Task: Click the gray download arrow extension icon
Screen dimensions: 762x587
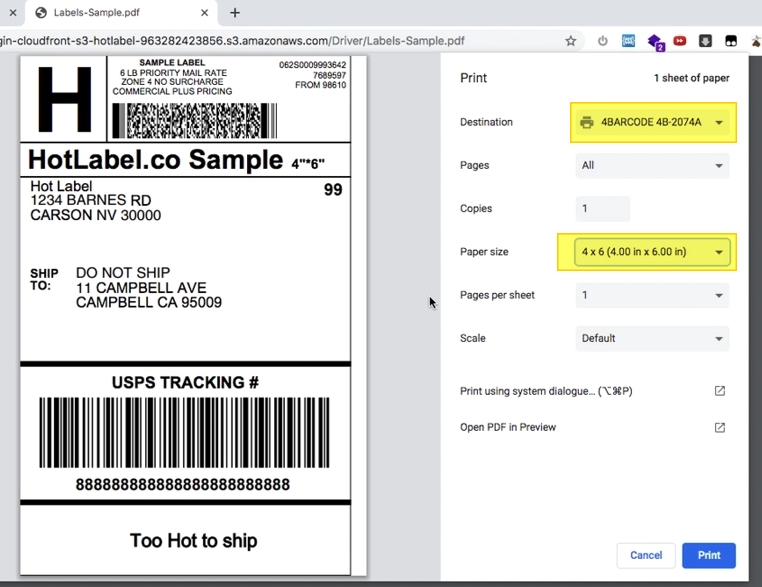Action: tap(705, 41)
